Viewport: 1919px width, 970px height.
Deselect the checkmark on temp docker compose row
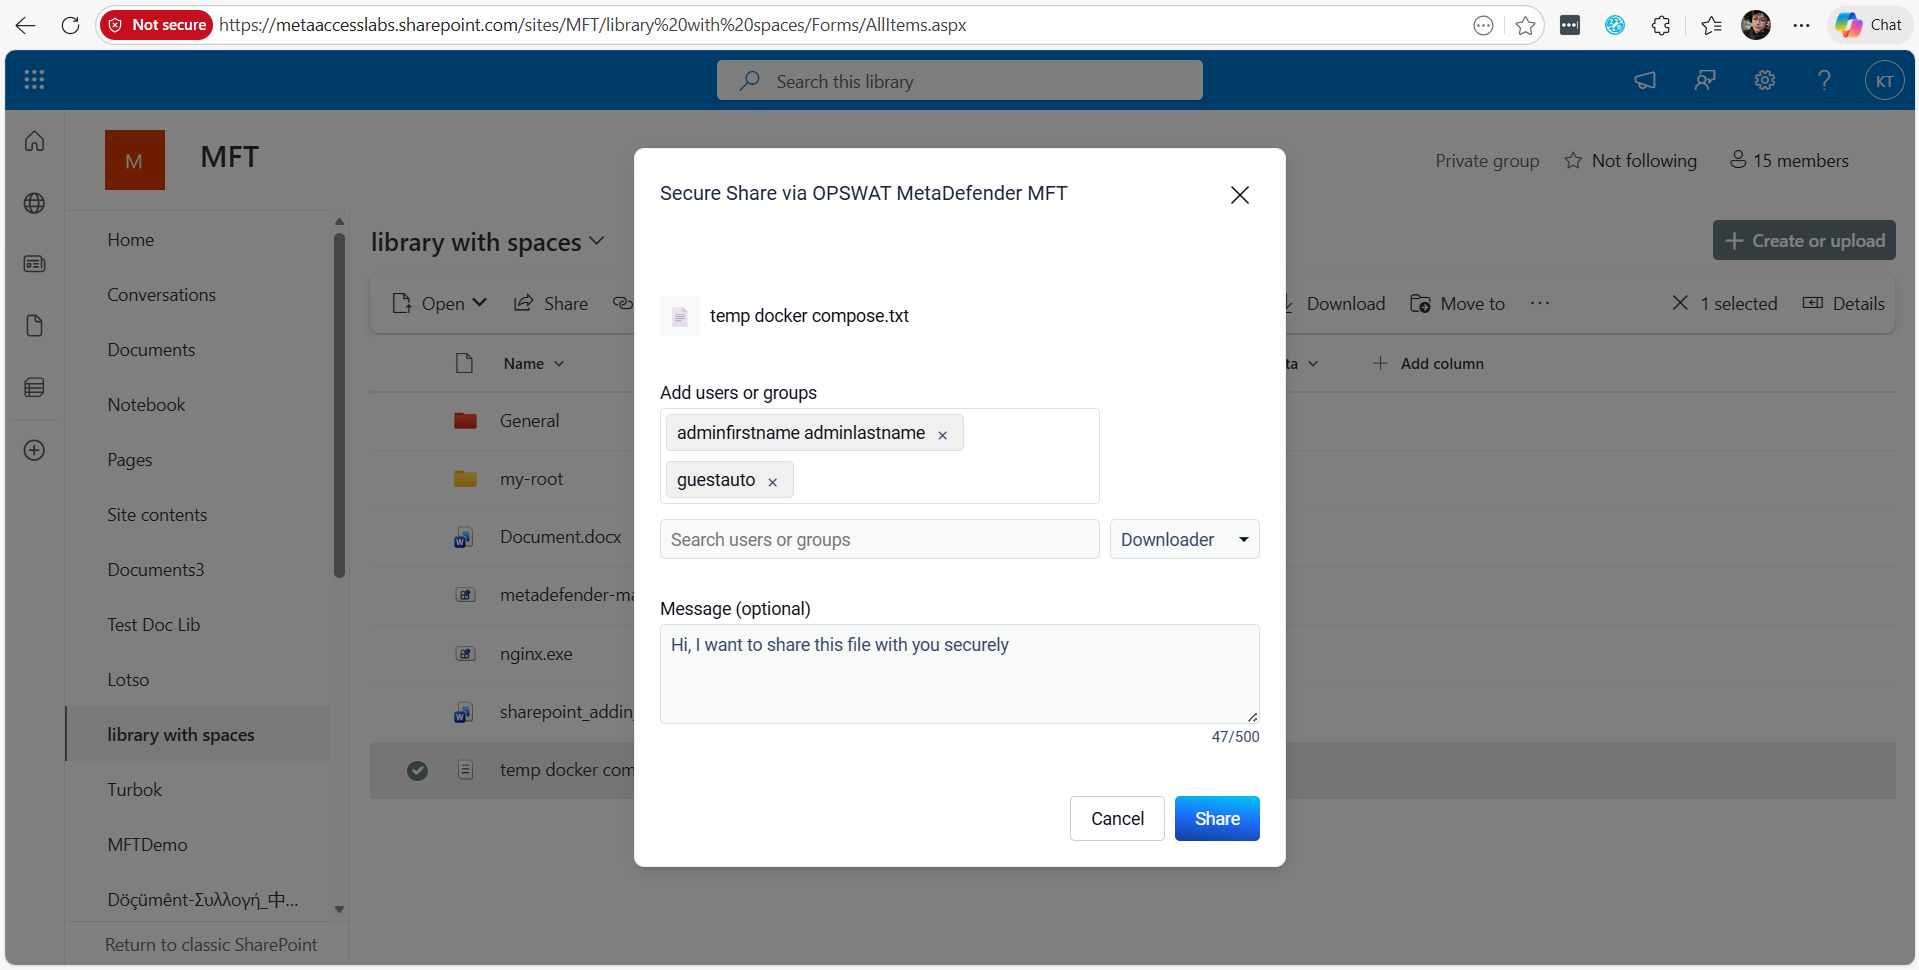coord(417,770)
